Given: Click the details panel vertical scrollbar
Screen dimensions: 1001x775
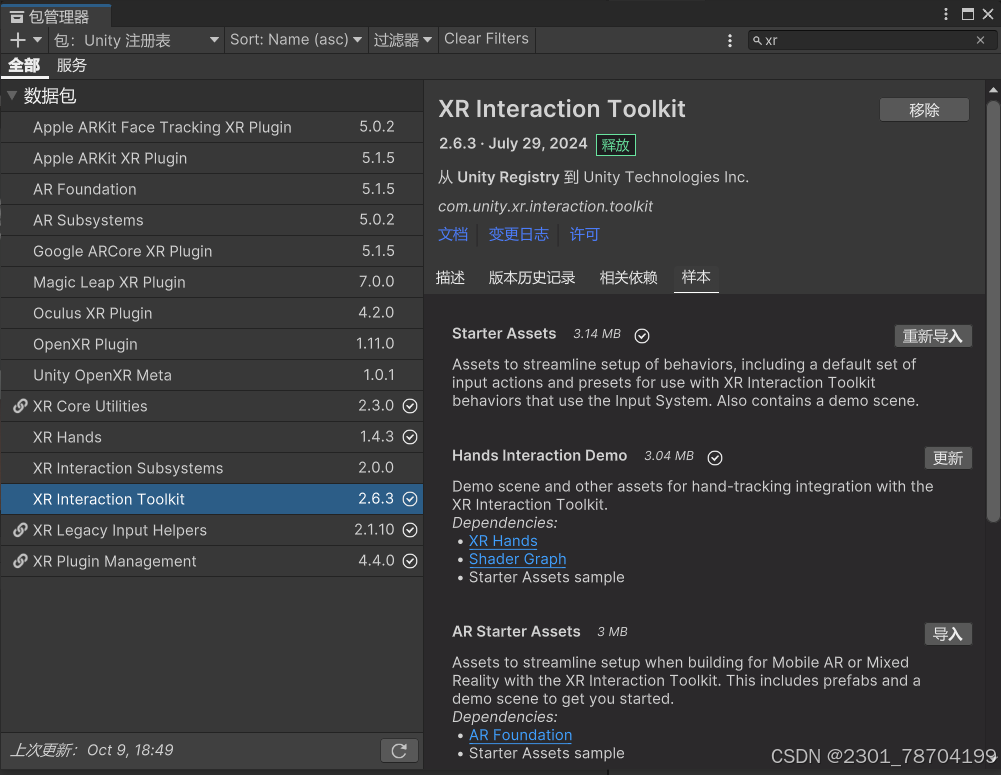Looking at the screenshot, I should (x=993, y=310).
